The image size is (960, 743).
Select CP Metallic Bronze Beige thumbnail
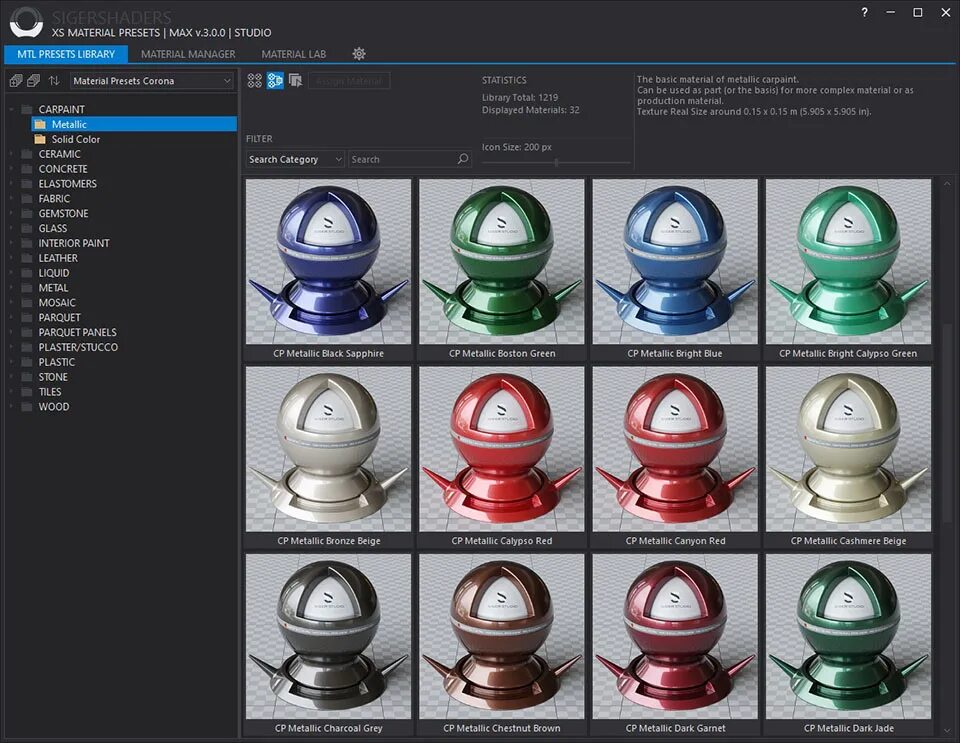[329, 449]
